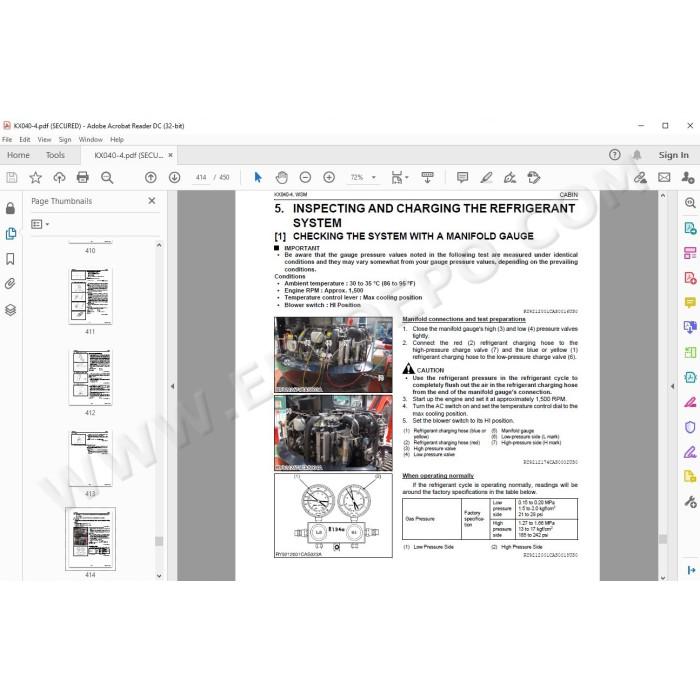Image resolution: width=700 pixels, height=700 pixels.
Task: Zoom out with the minus icon
Action: click(x=305, y=177)
